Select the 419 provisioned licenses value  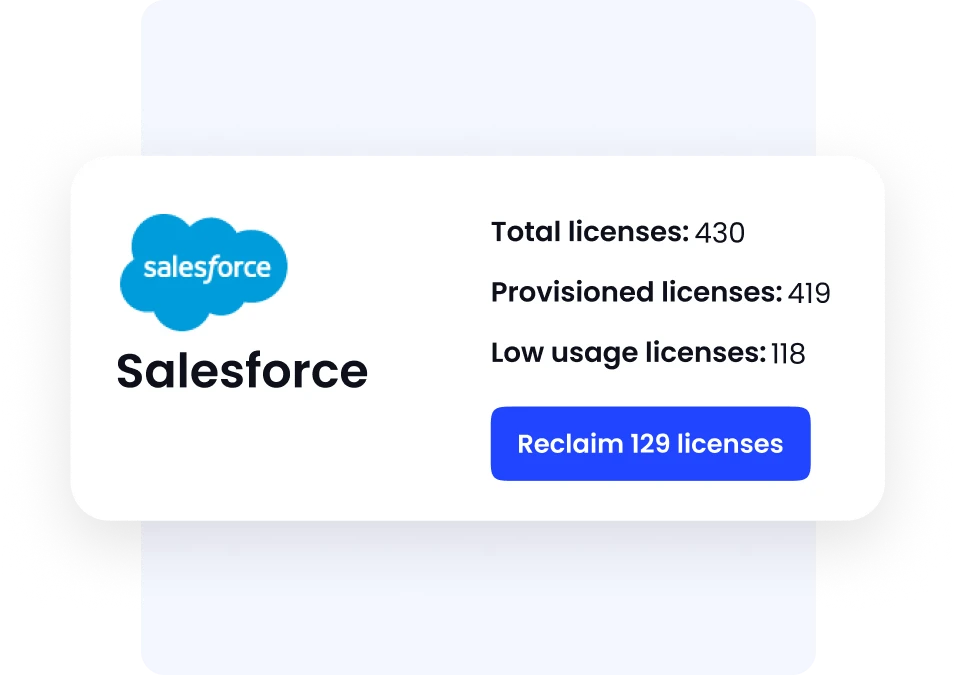[x=809, y=293]
